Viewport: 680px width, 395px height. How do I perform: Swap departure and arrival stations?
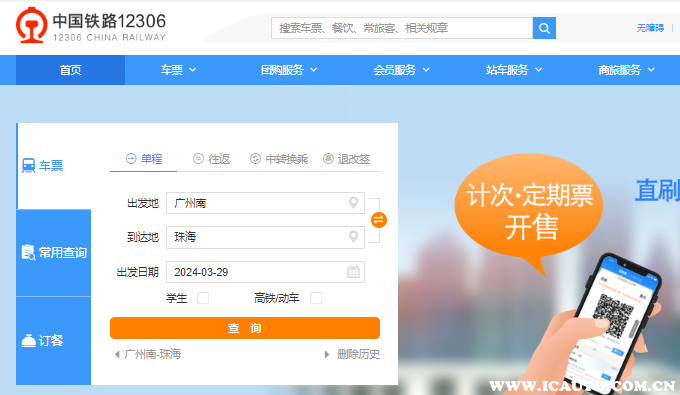(x=379, y=220)
